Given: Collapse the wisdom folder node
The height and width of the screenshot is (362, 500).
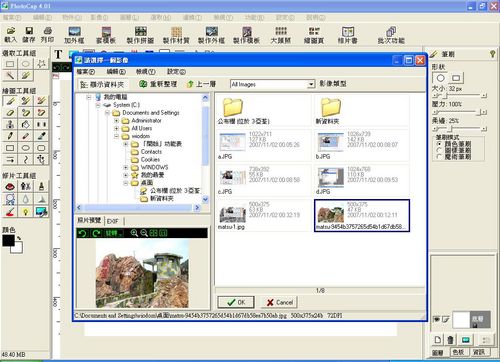Looking at the screenshot, I should click(x=117, y=136).
